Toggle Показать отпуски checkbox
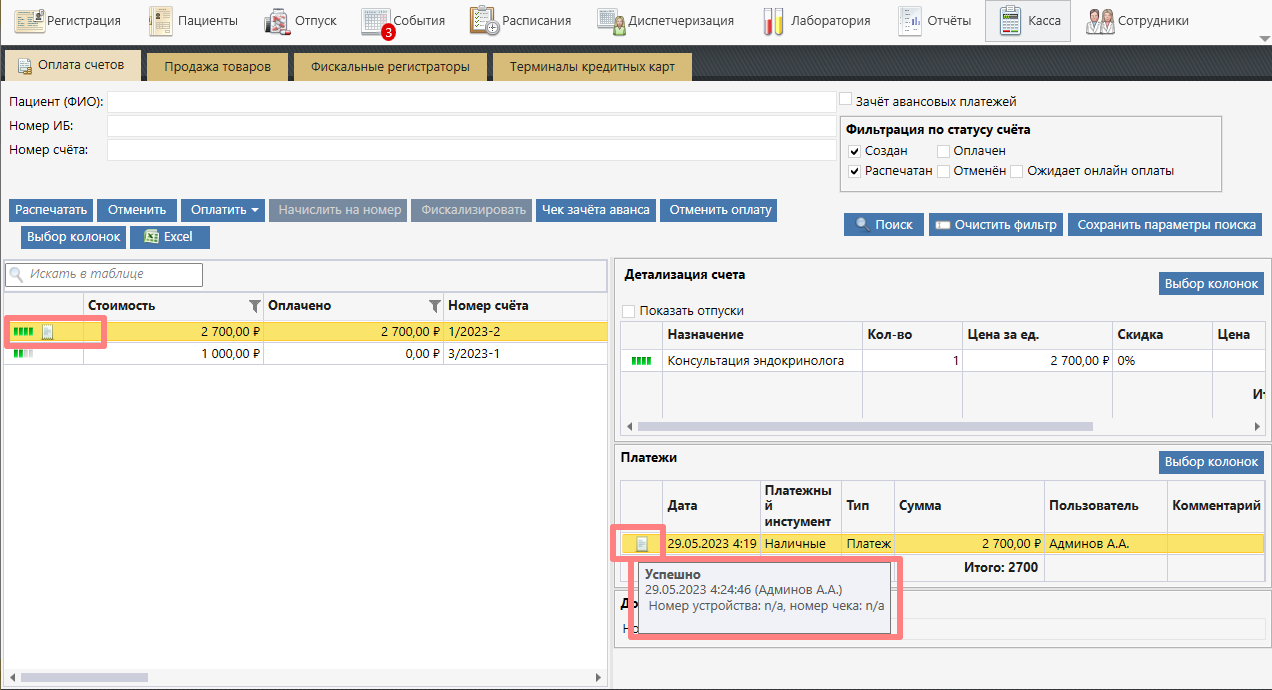The width and height of the screenshot is (1272, 690). coord(629,310)
